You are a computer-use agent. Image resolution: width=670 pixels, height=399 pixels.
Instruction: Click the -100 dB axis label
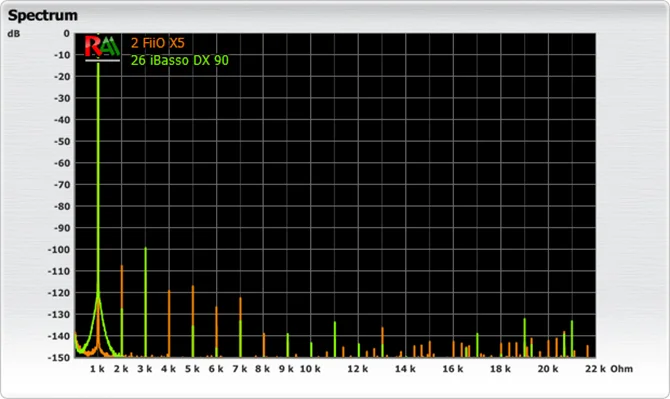coord(59,249)
